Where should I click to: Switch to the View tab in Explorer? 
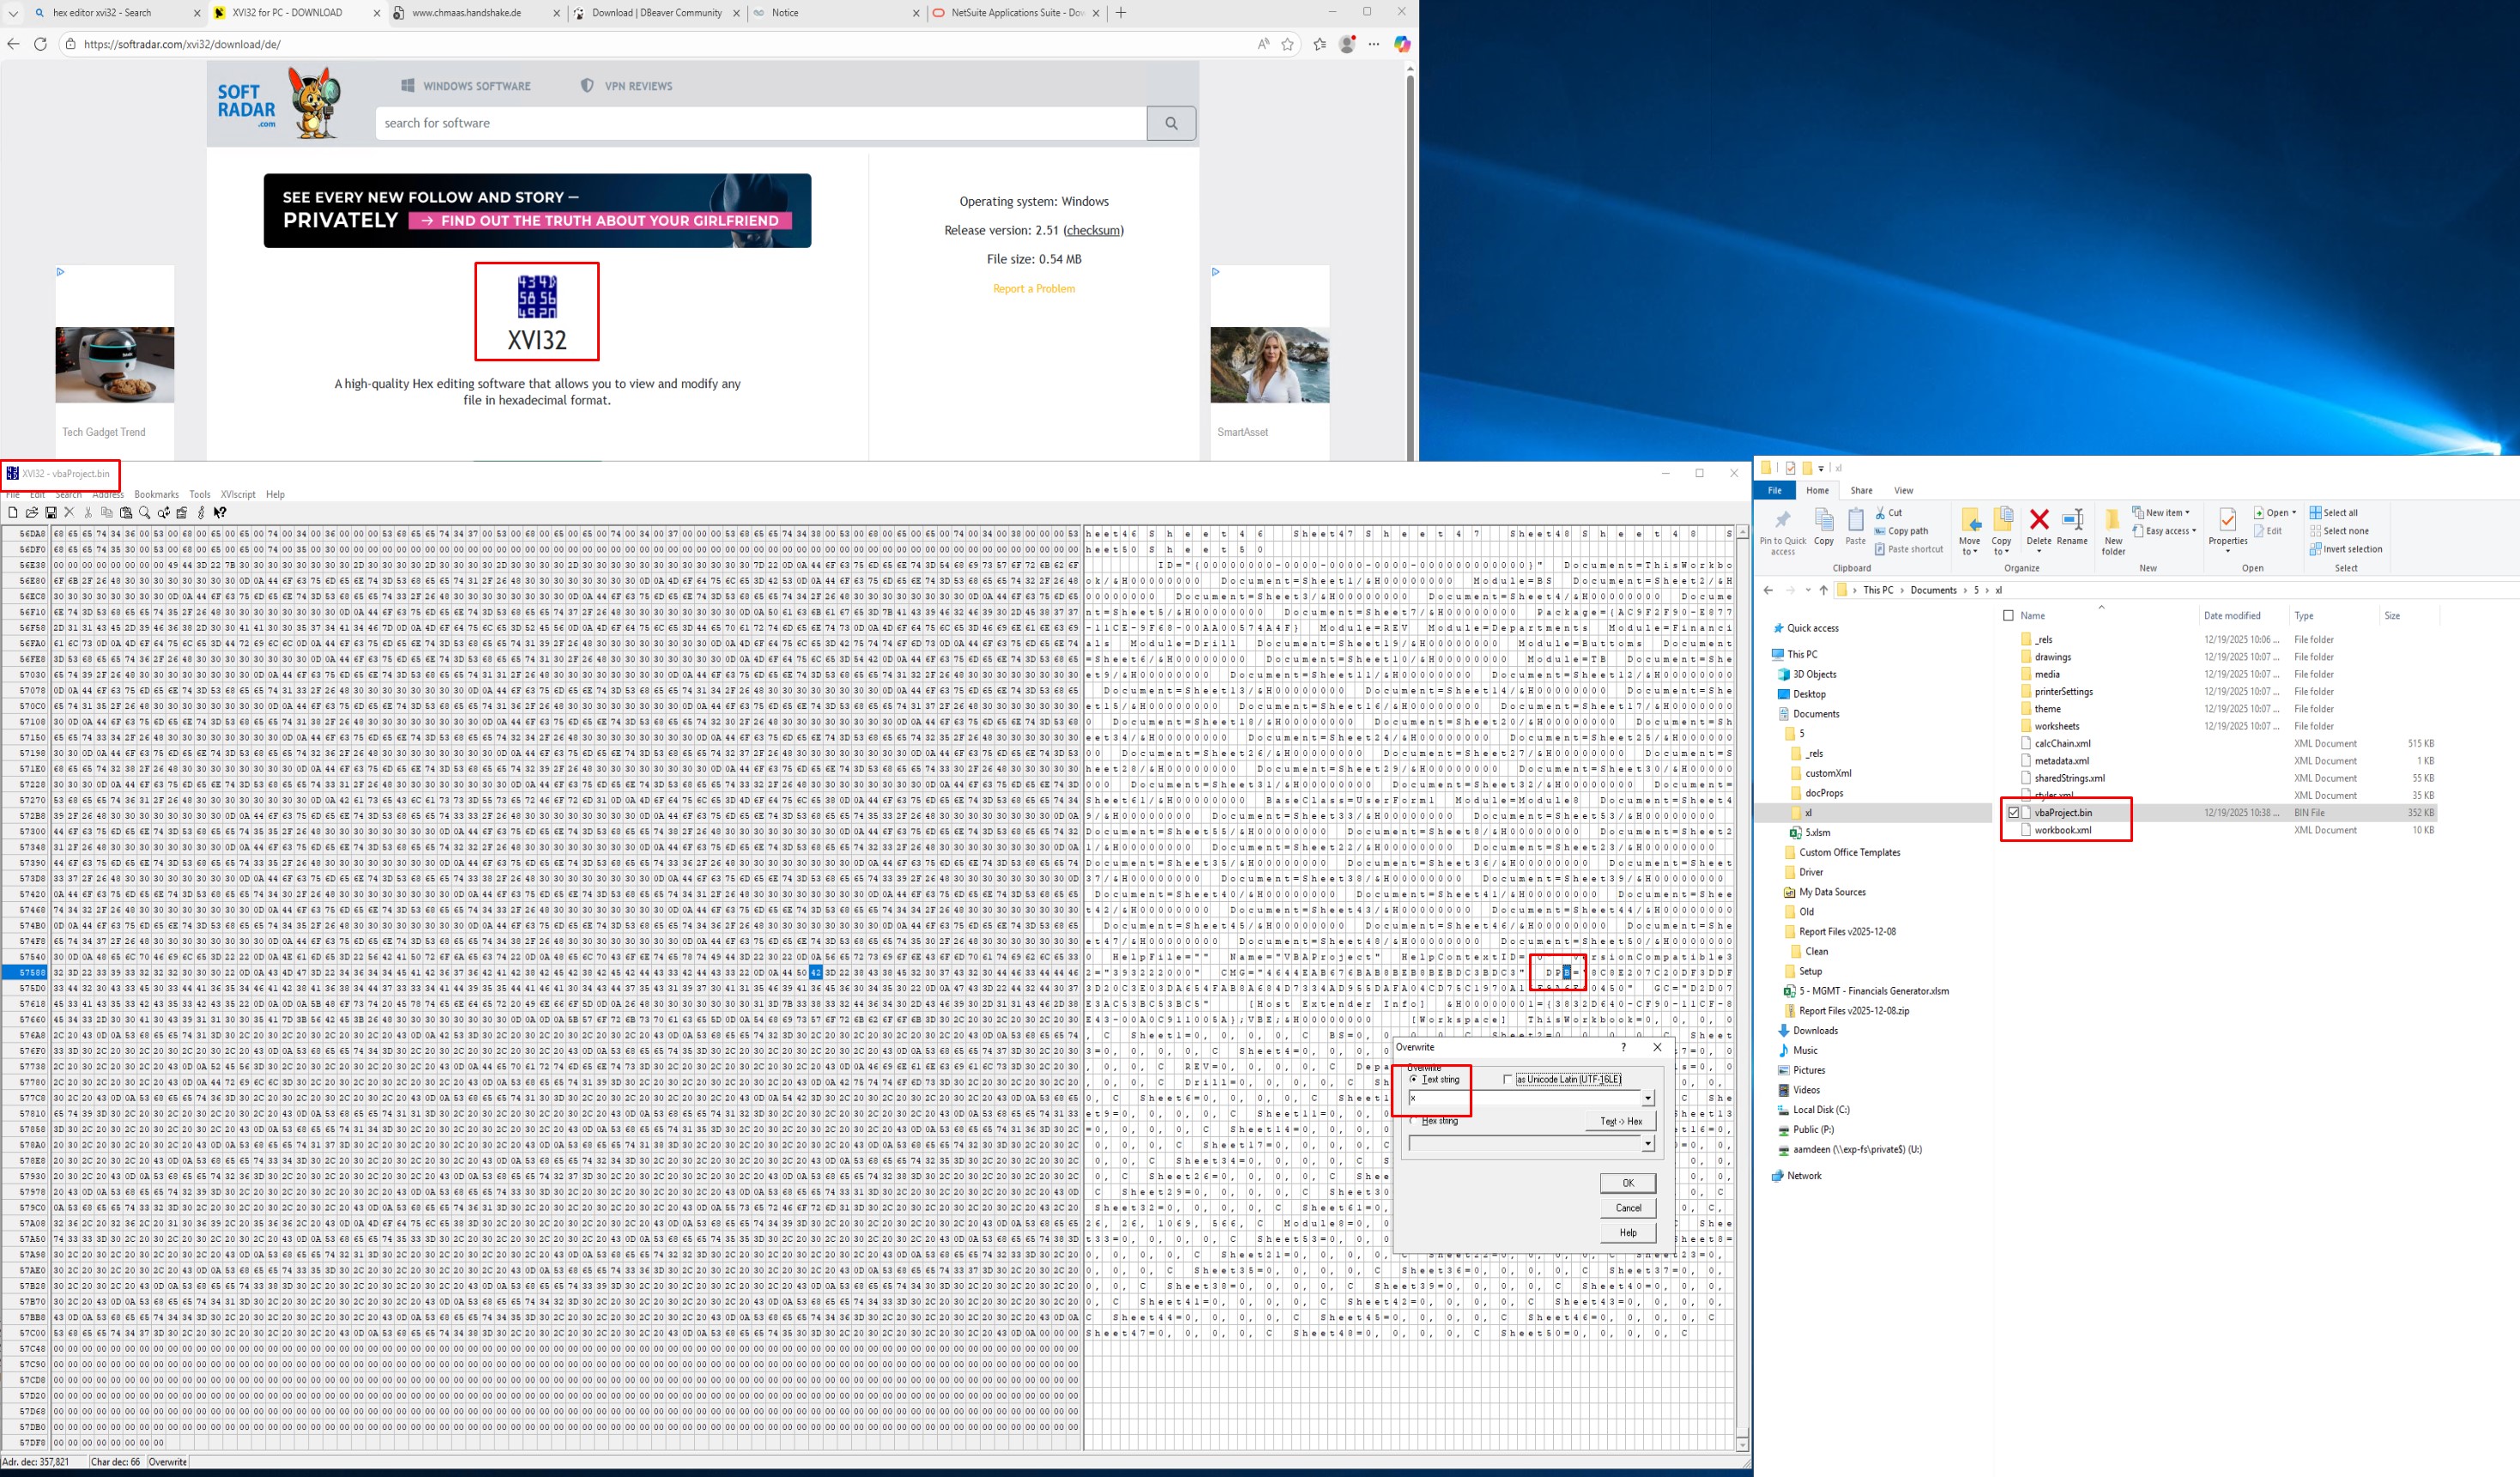coord(1903,490)
